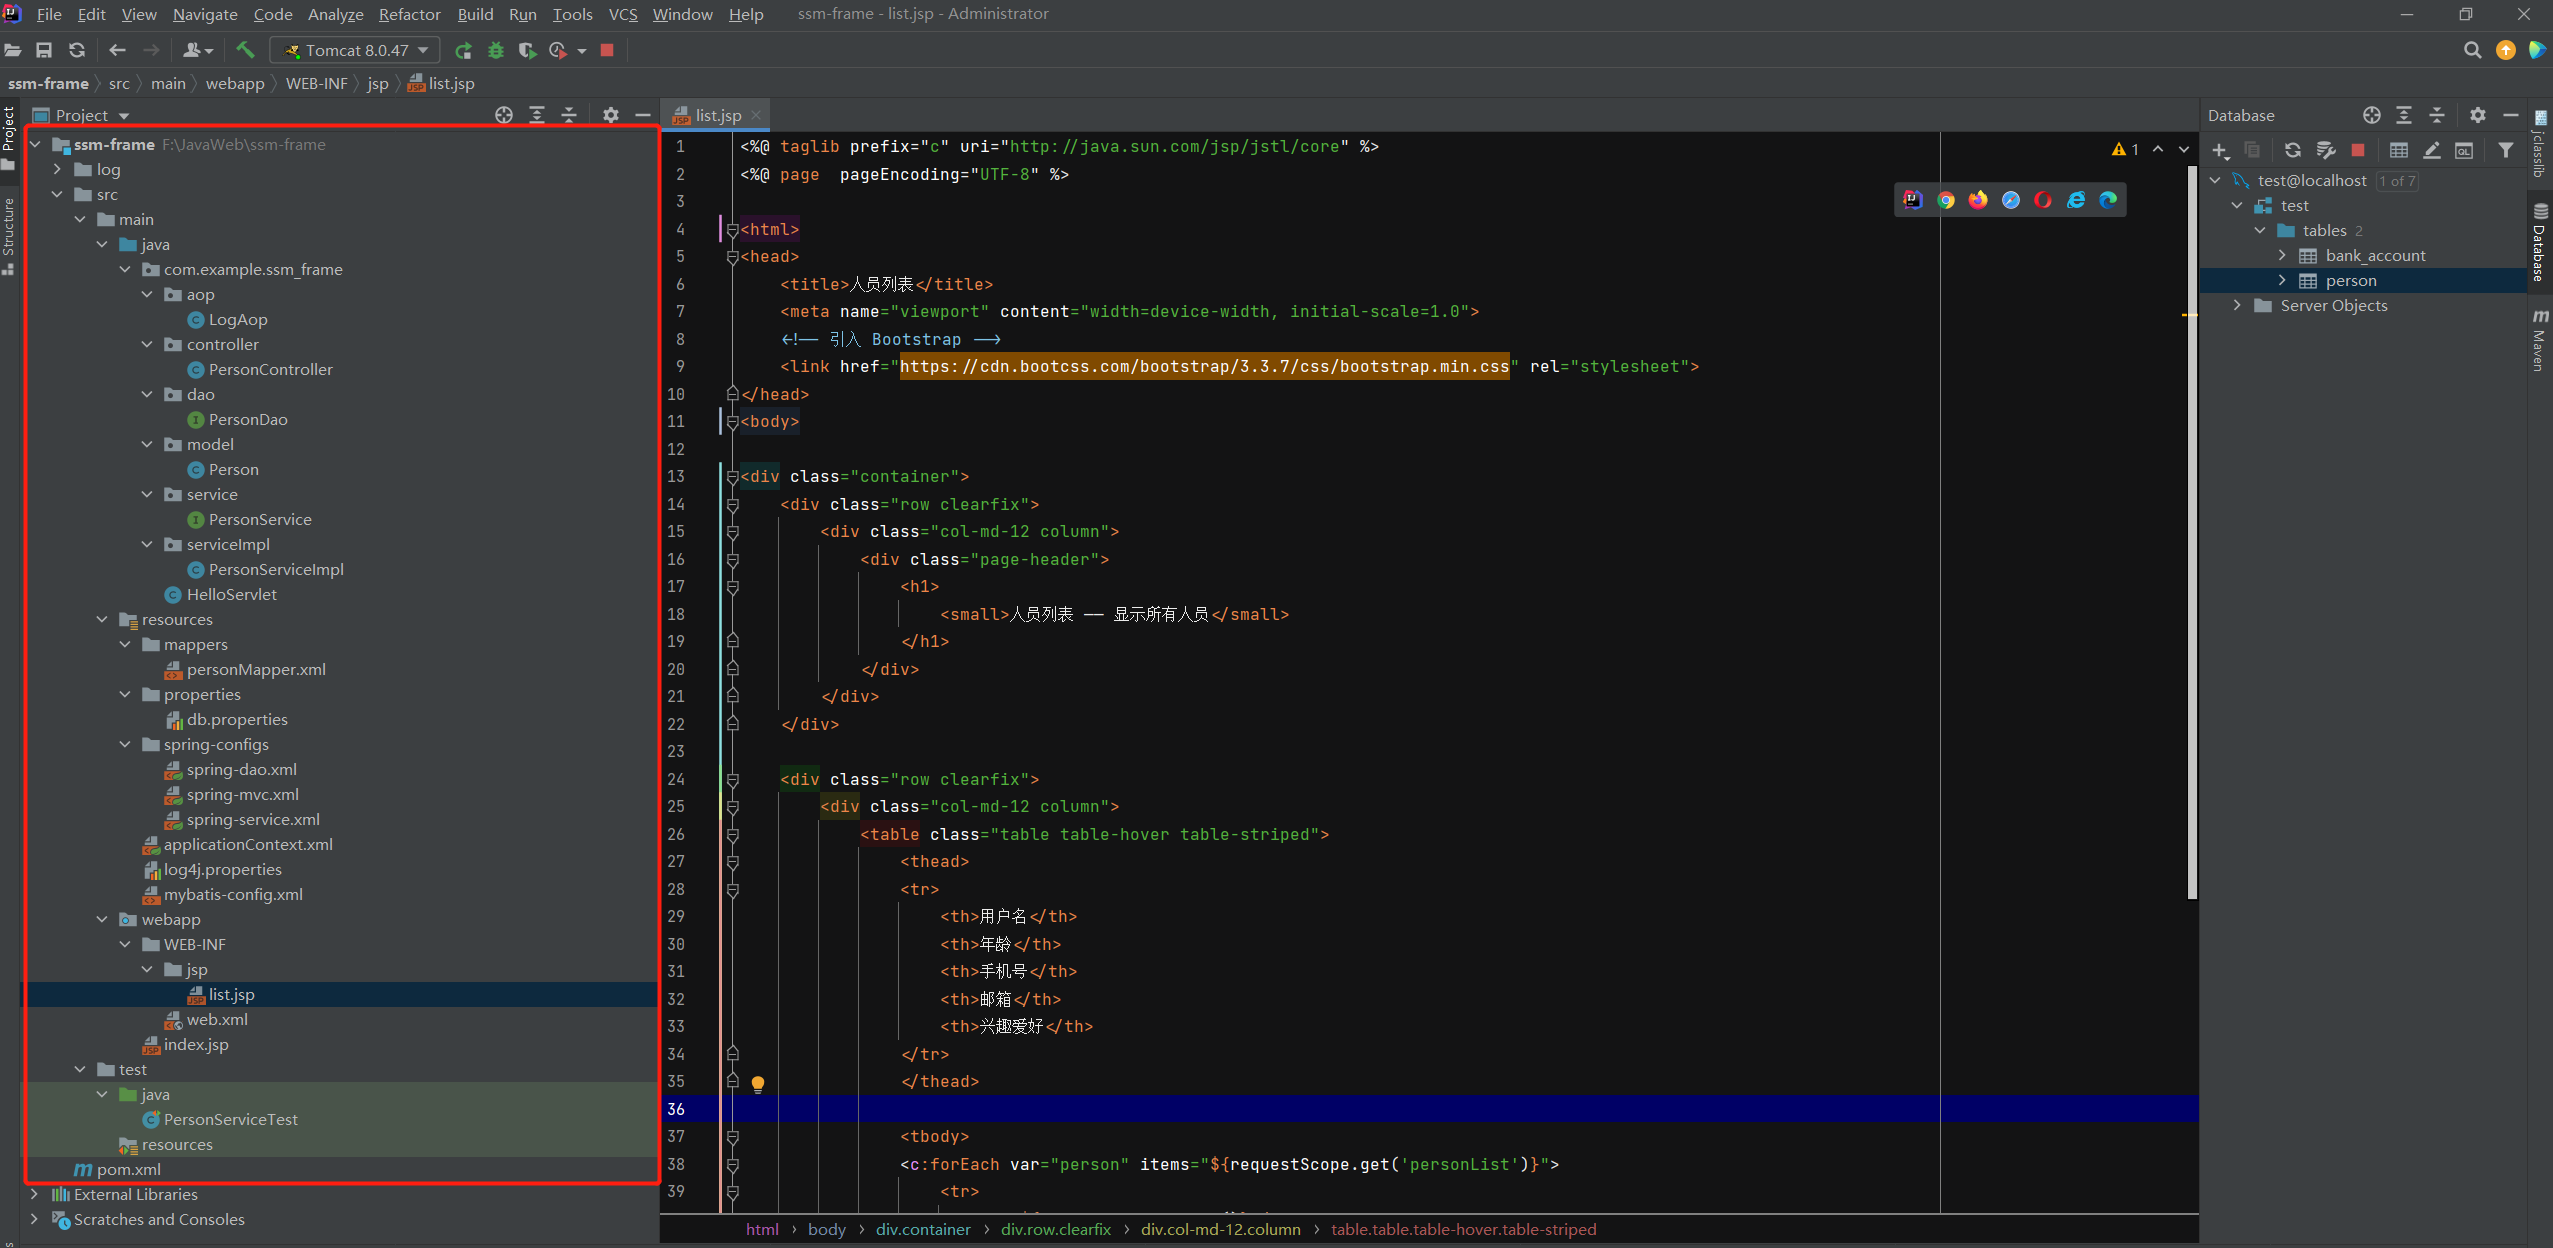Expand the log folder

click(x=57, y=169)
